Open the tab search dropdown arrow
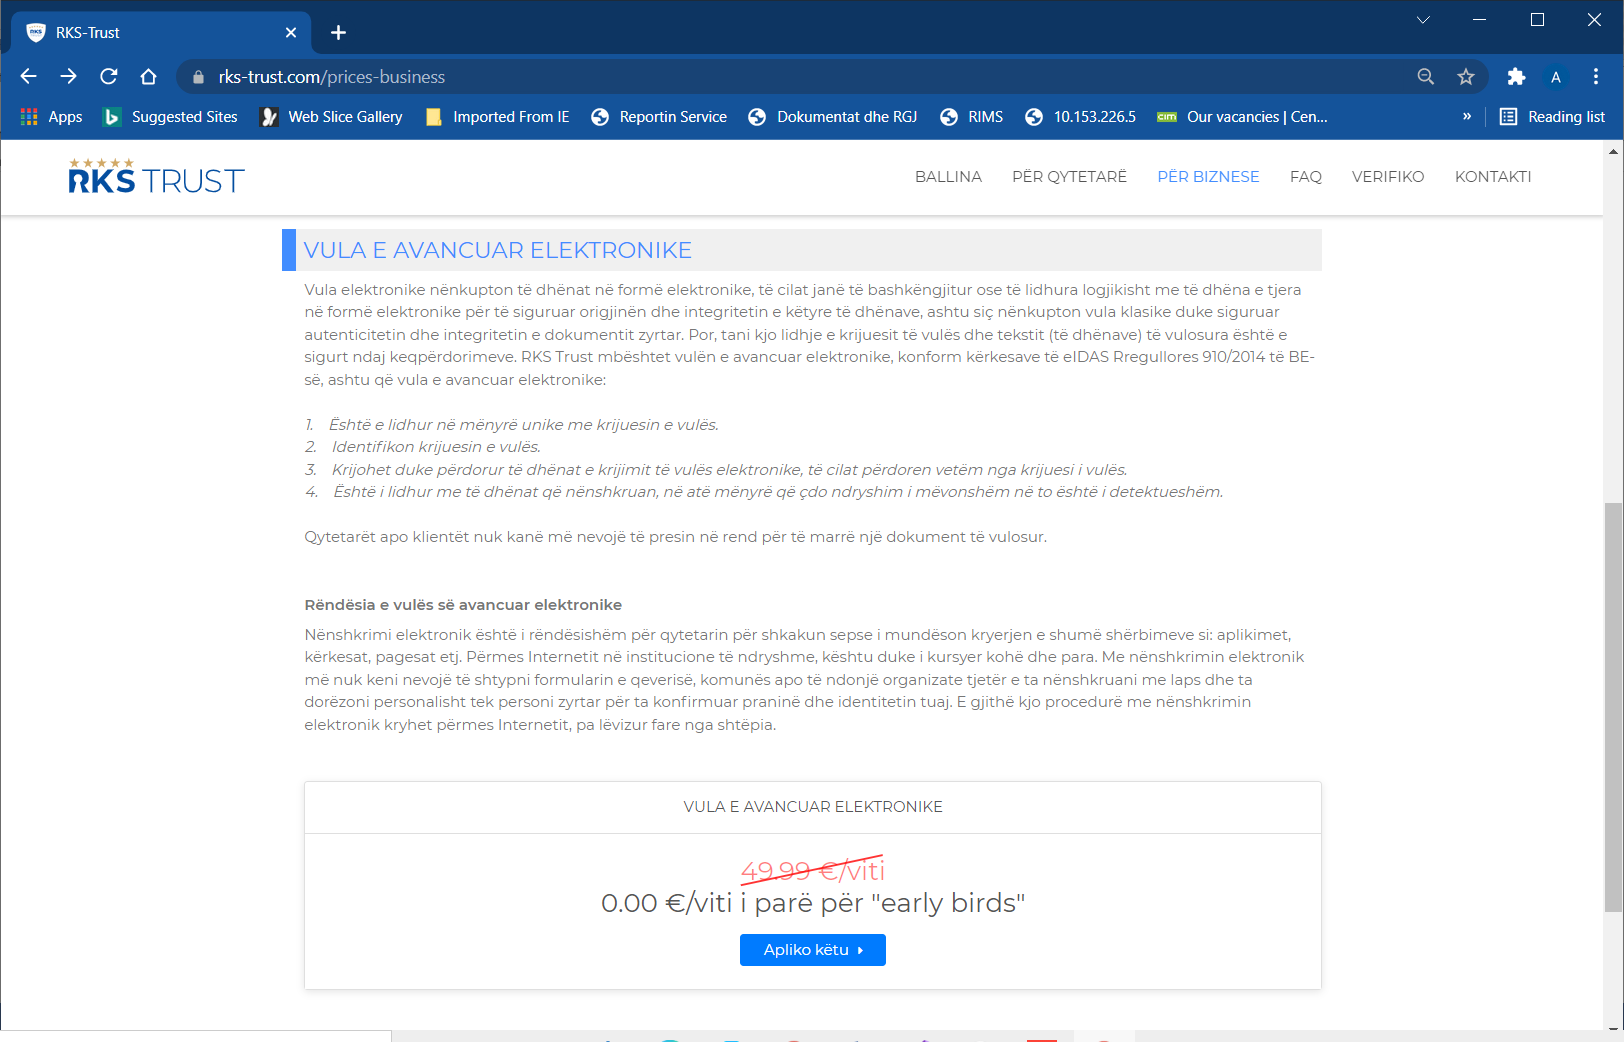Viewport: 1624px width, 1042px height. [1423, 20]
